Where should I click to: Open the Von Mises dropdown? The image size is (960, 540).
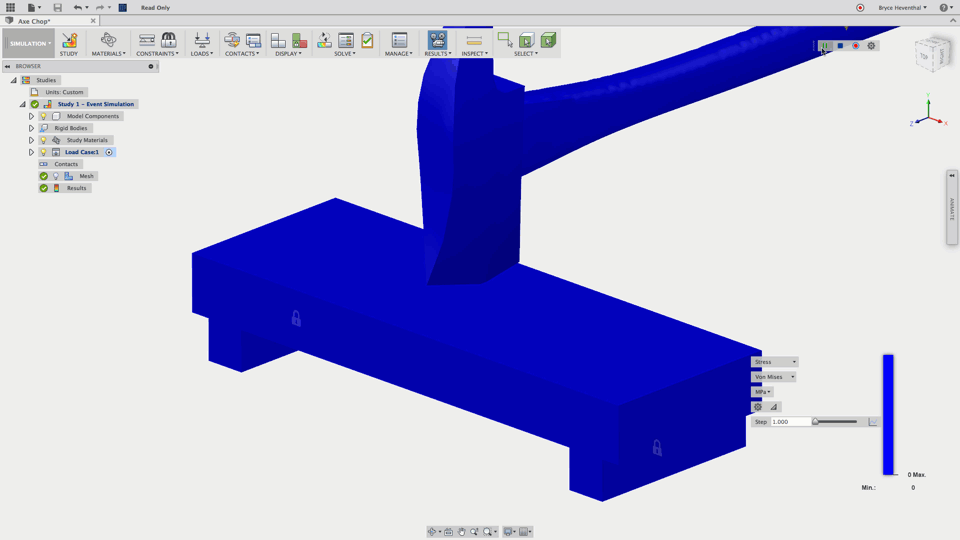point(774,377)
